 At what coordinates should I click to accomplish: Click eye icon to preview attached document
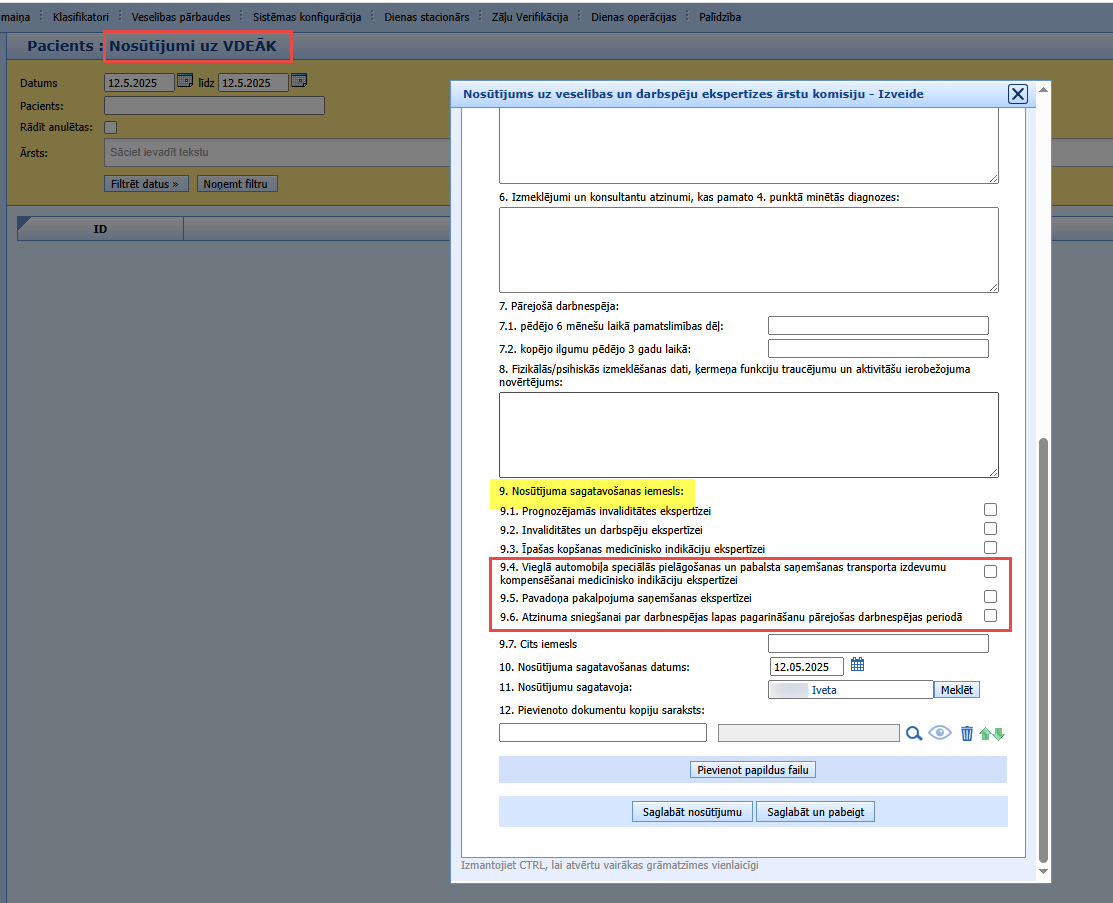940,733
